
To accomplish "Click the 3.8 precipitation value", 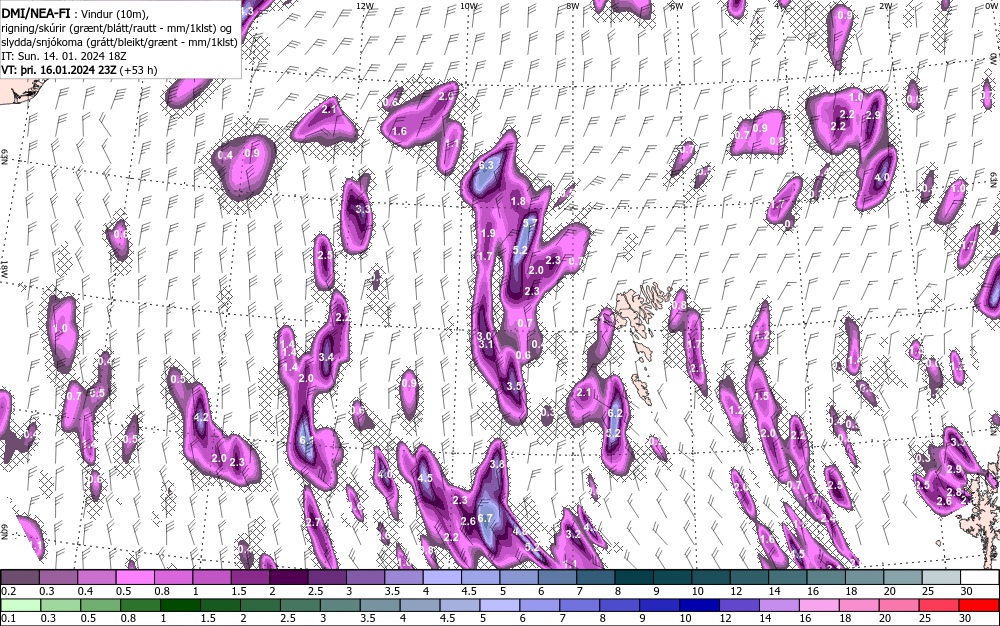I will tap(497, 464).
